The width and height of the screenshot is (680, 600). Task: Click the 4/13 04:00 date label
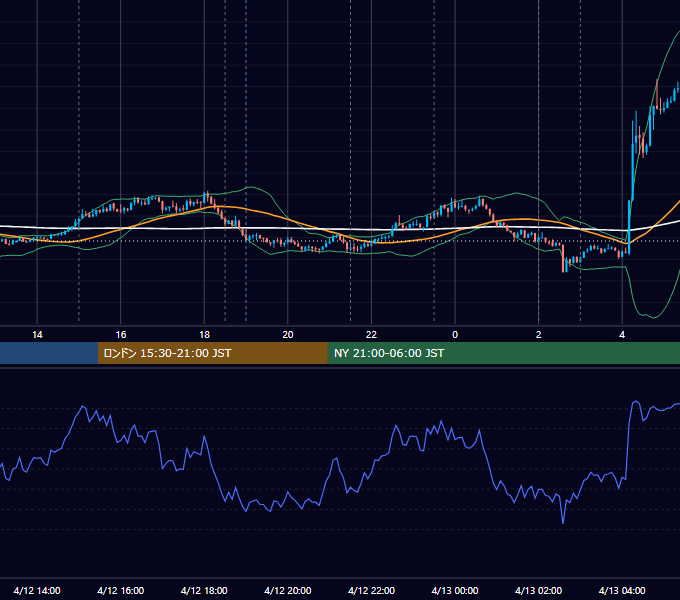622,590
